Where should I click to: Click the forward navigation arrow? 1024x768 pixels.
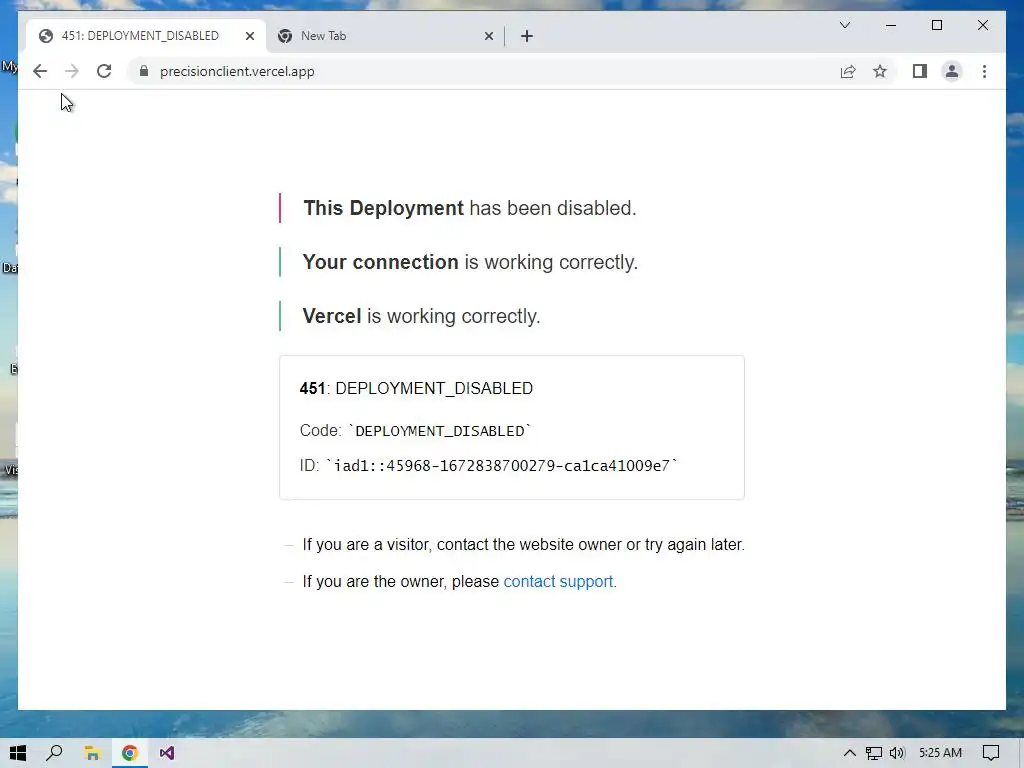[x=72, y=71]
